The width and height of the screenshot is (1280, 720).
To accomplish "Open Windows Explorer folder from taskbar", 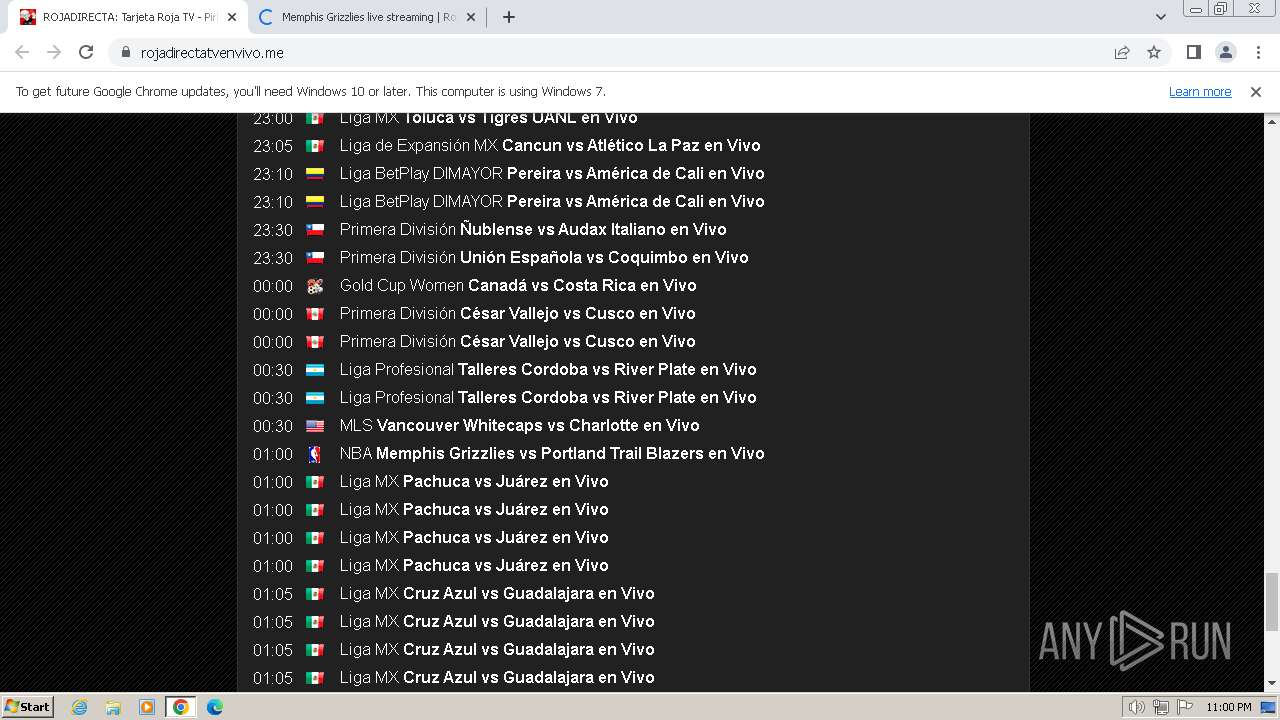I will click(x=113, y=707).
